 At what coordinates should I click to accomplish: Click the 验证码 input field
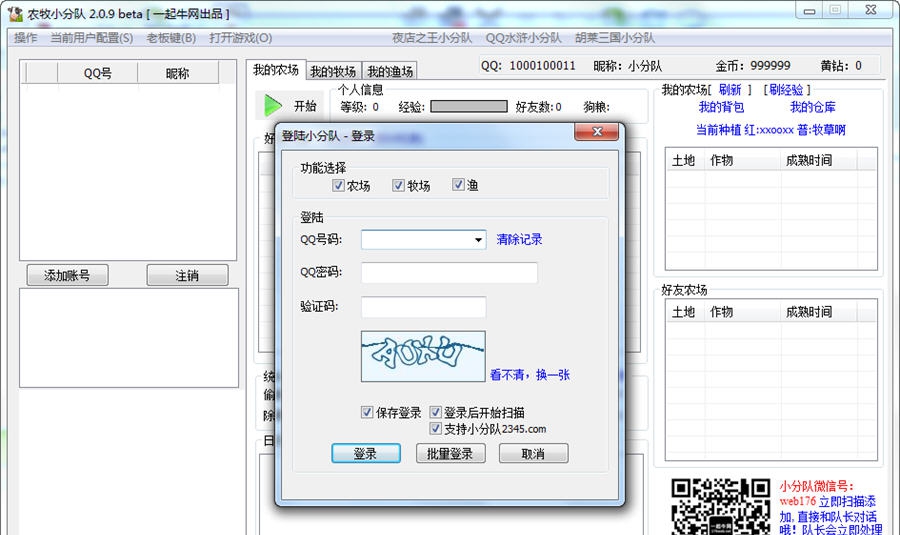click(424, 307)
